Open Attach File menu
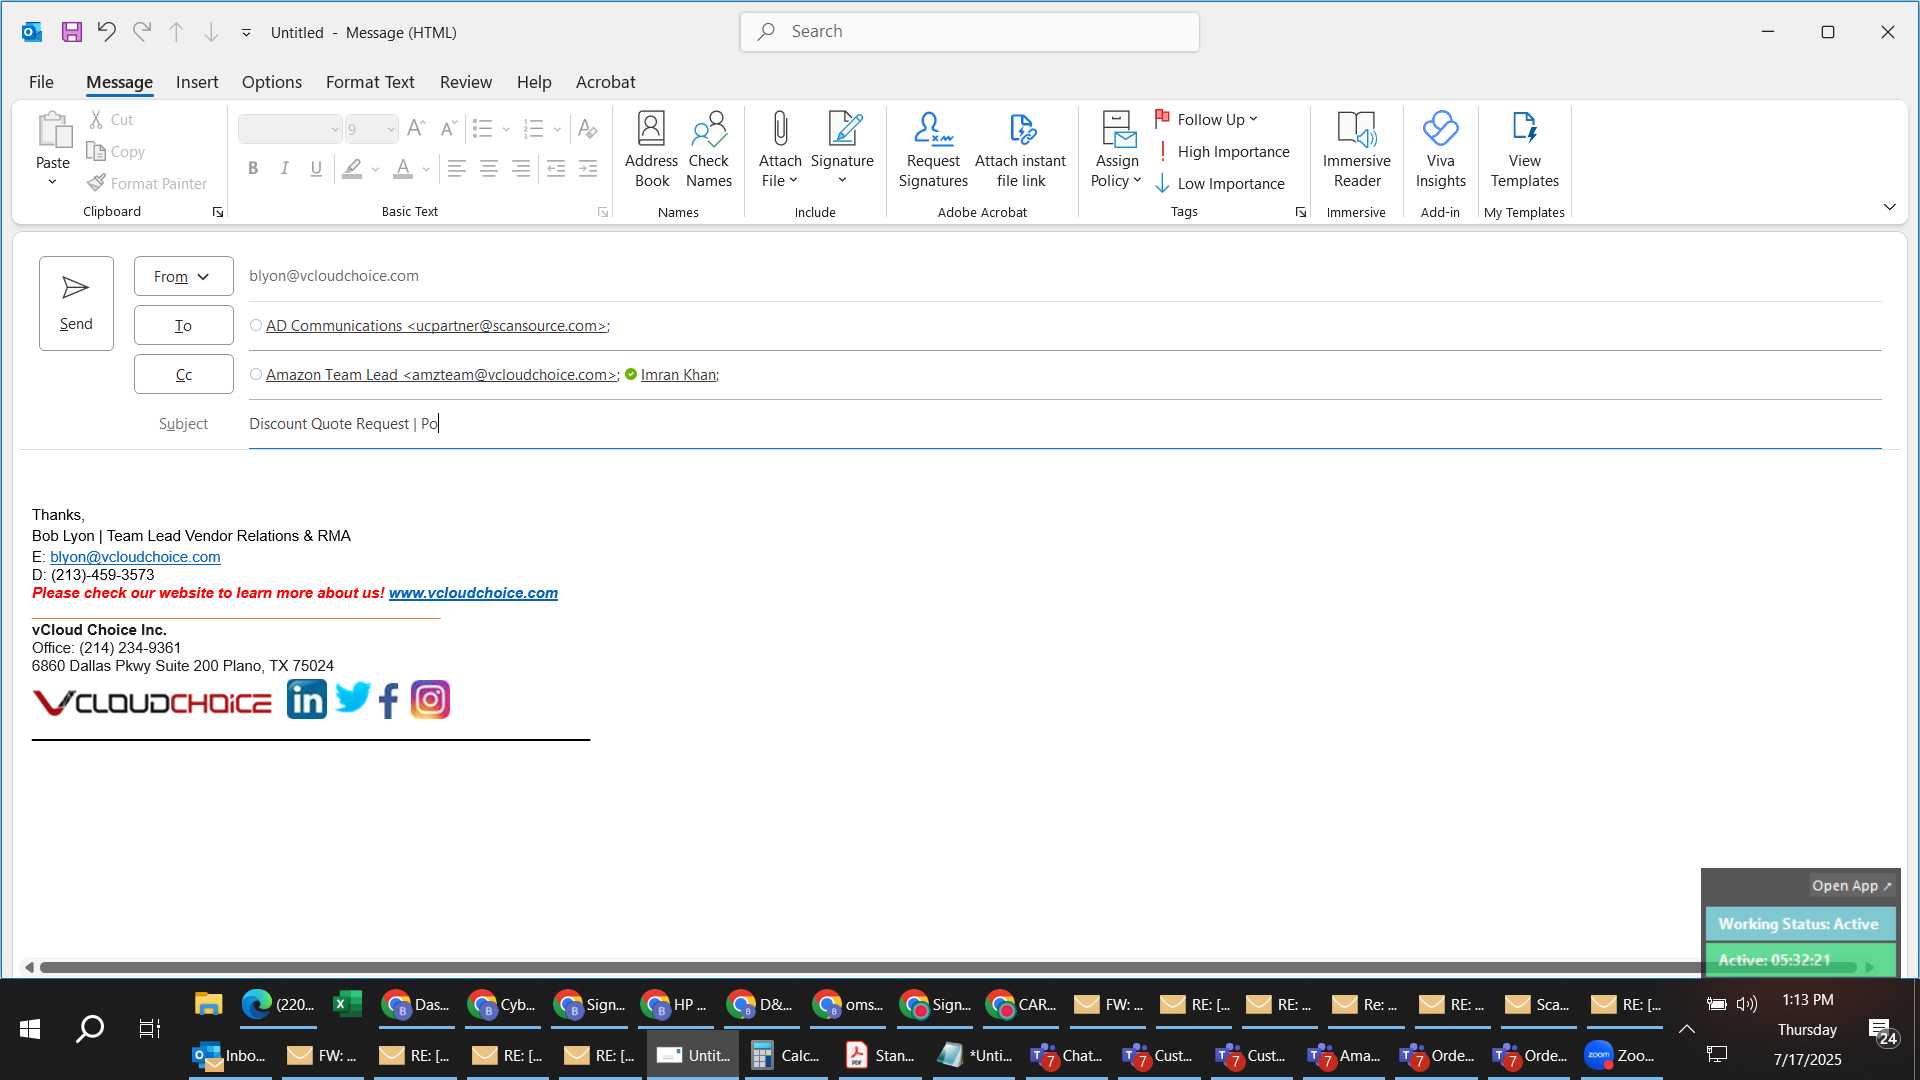 (x=780, y=150)
